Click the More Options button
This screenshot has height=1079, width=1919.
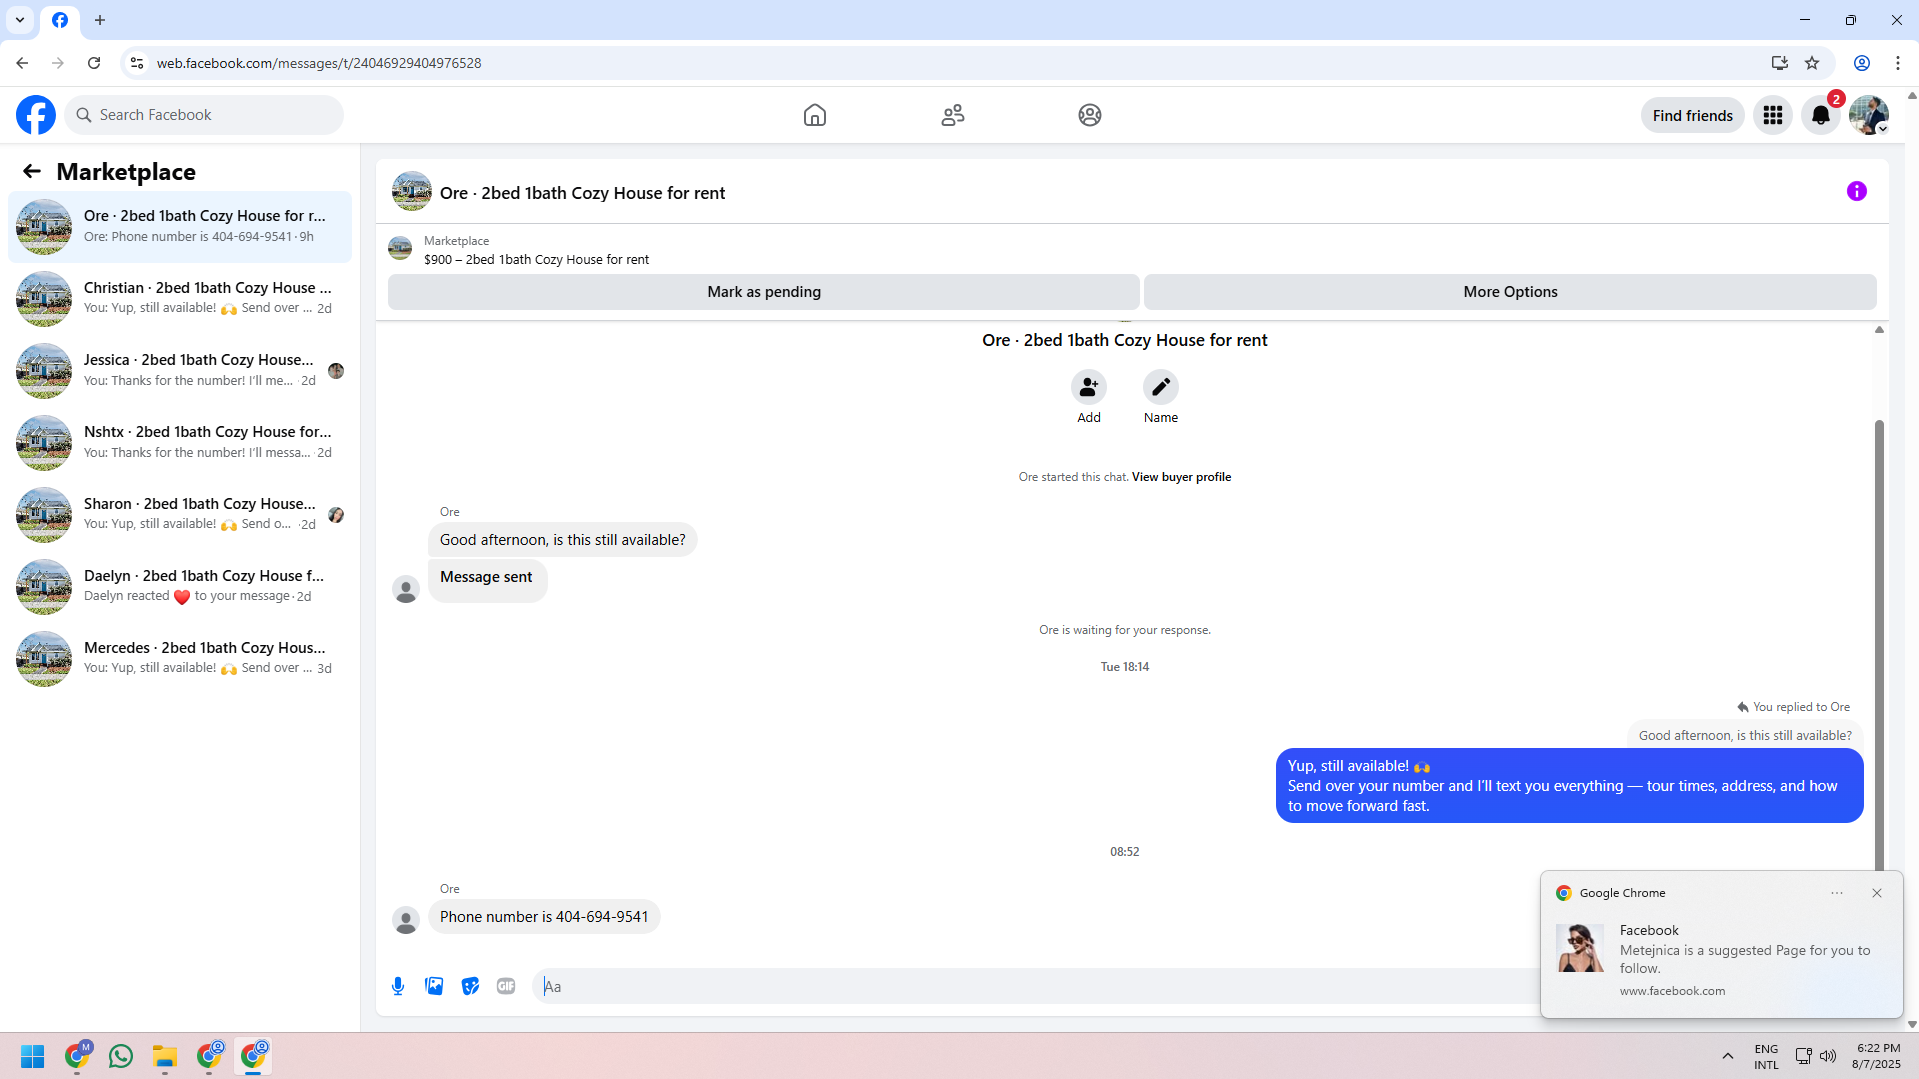click(1510, 292)
